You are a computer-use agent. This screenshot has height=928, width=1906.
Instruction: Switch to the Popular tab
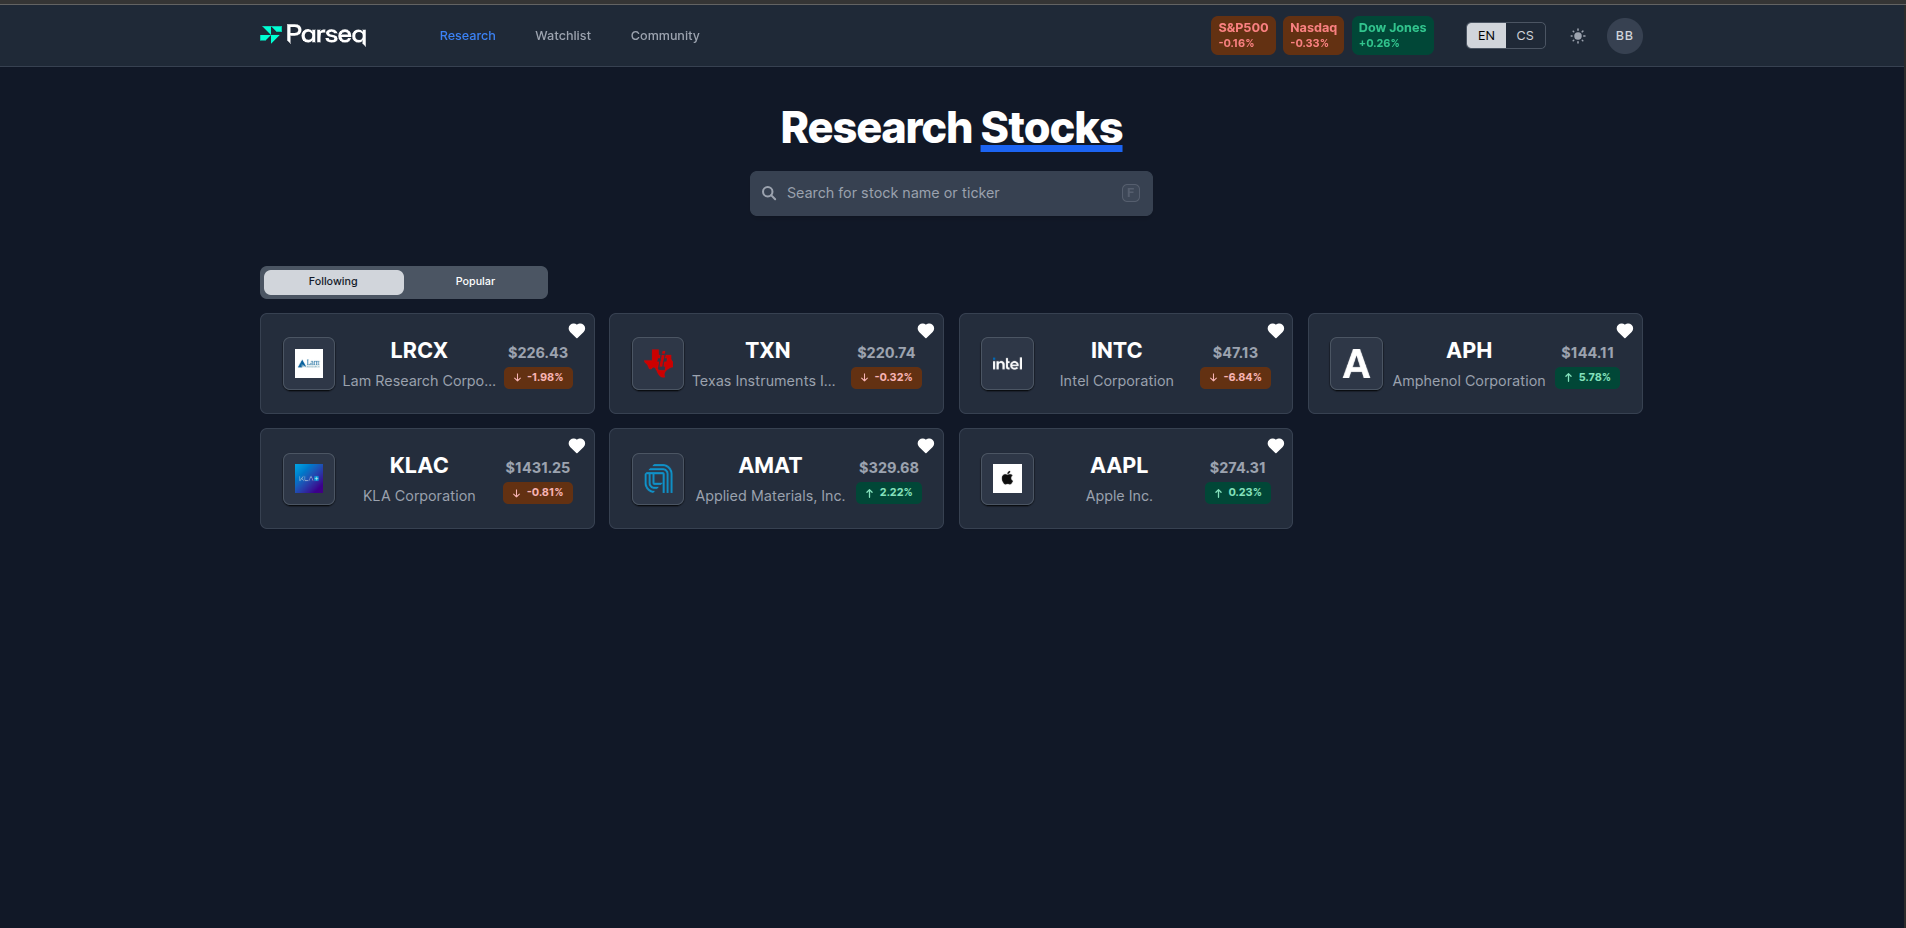point(475,282)
